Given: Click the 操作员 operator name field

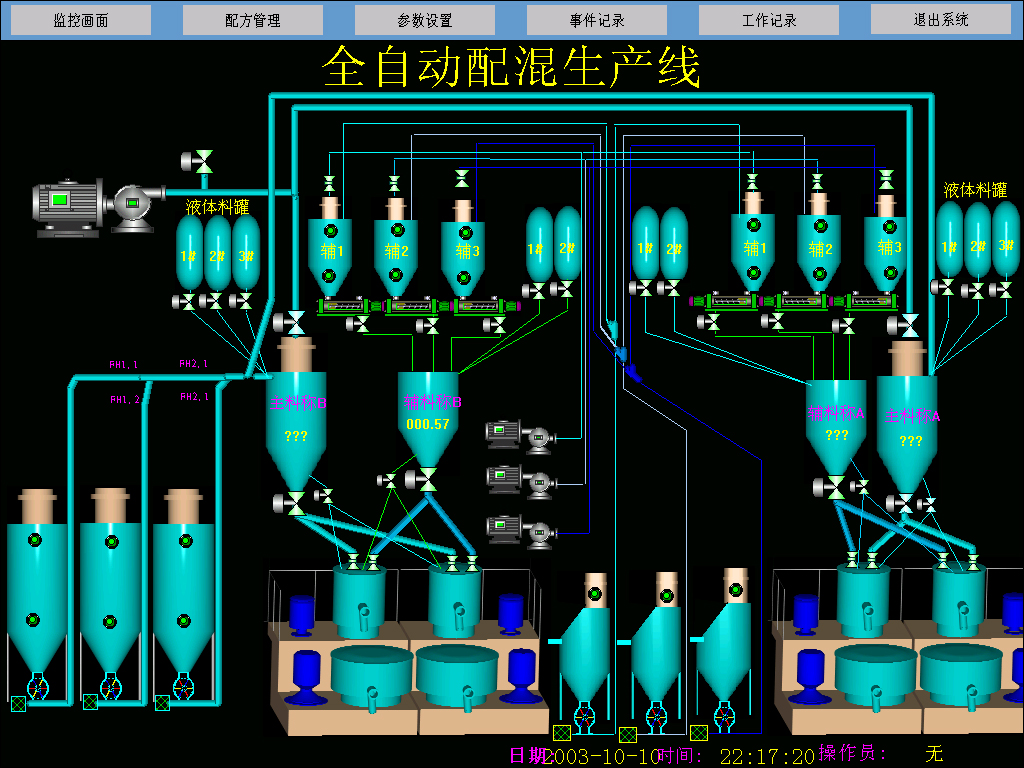Looking at the screenshot, I should coord(934,753).
